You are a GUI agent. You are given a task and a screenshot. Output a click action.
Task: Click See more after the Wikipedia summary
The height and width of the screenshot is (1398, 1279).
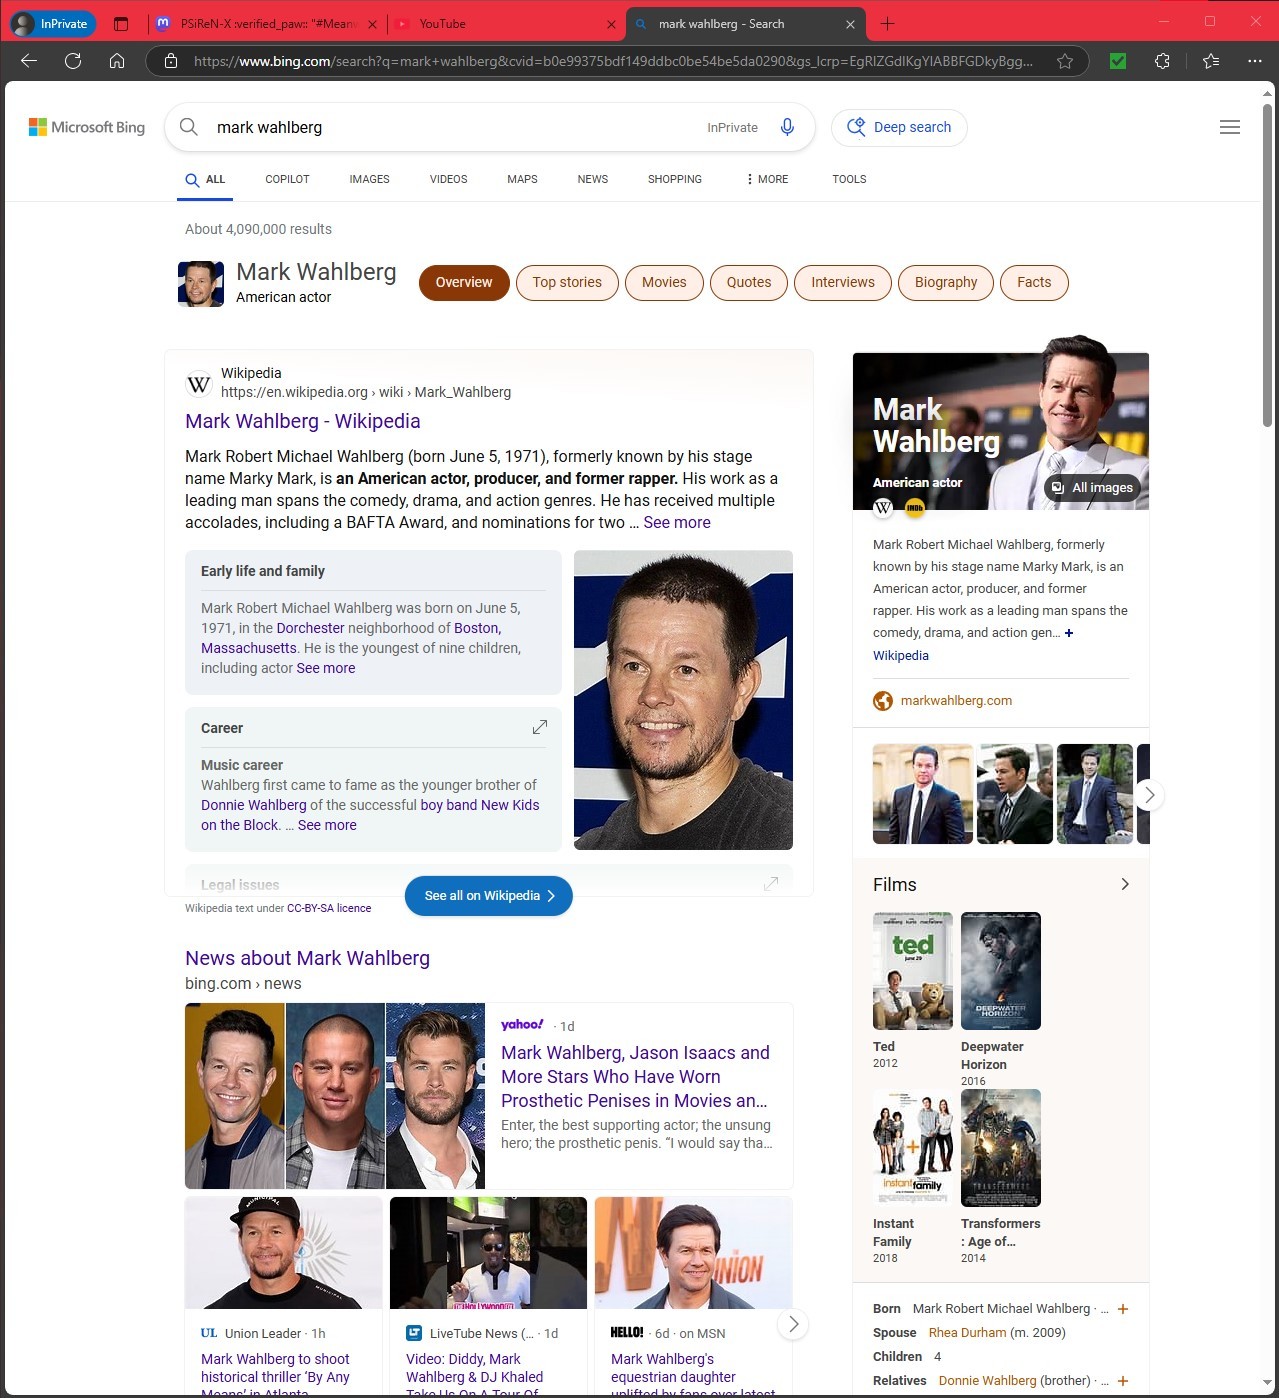(677, 522)
